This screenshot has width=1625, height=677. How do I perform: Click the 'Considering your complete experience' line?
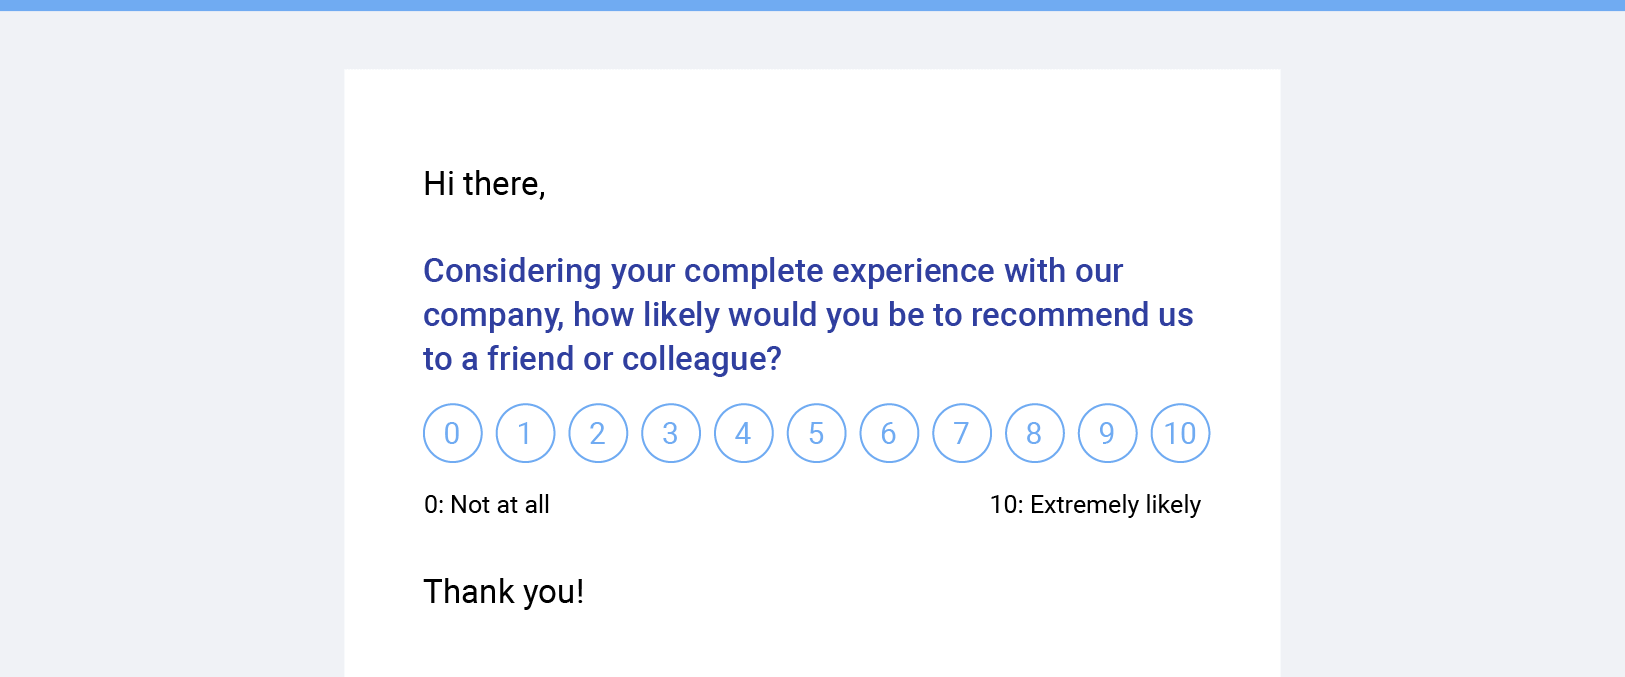773,271
